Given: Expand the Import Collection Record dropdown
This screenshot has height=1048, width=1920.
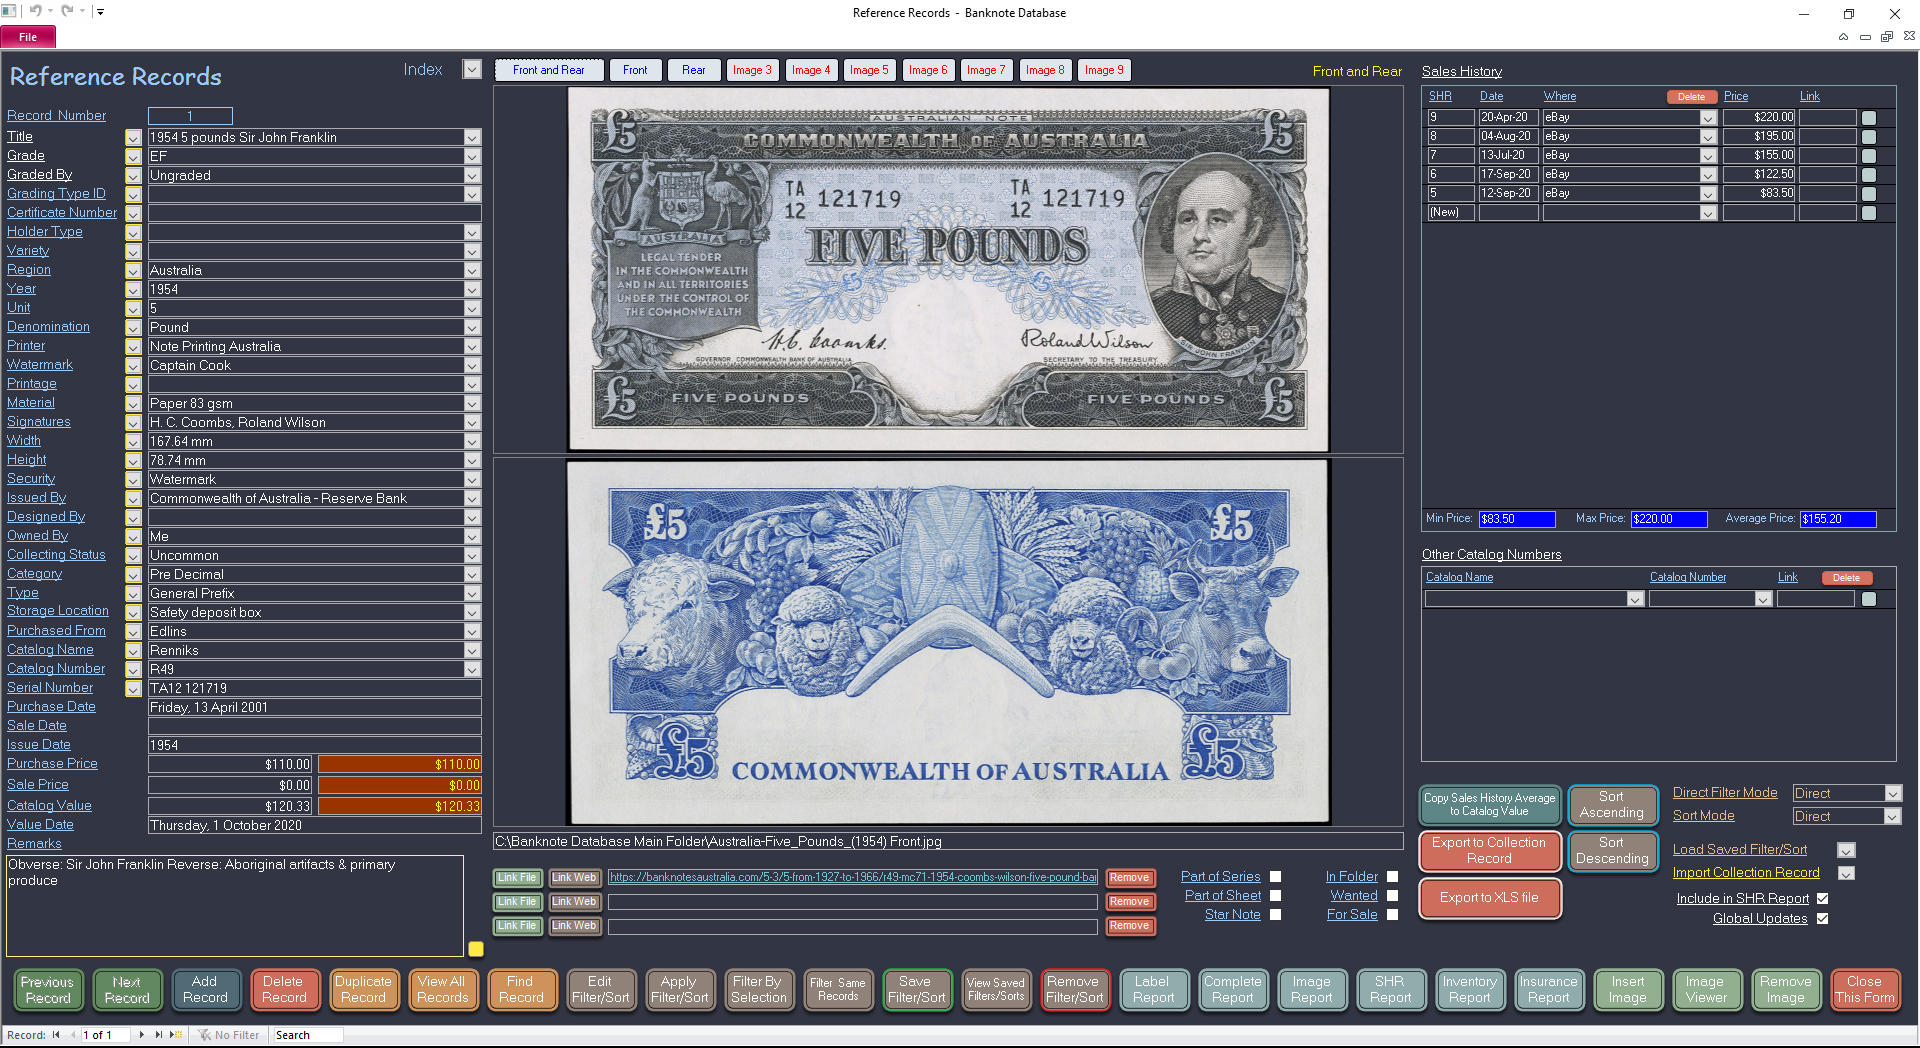Looking at the screenshot, I should [x=1847, y=873].
